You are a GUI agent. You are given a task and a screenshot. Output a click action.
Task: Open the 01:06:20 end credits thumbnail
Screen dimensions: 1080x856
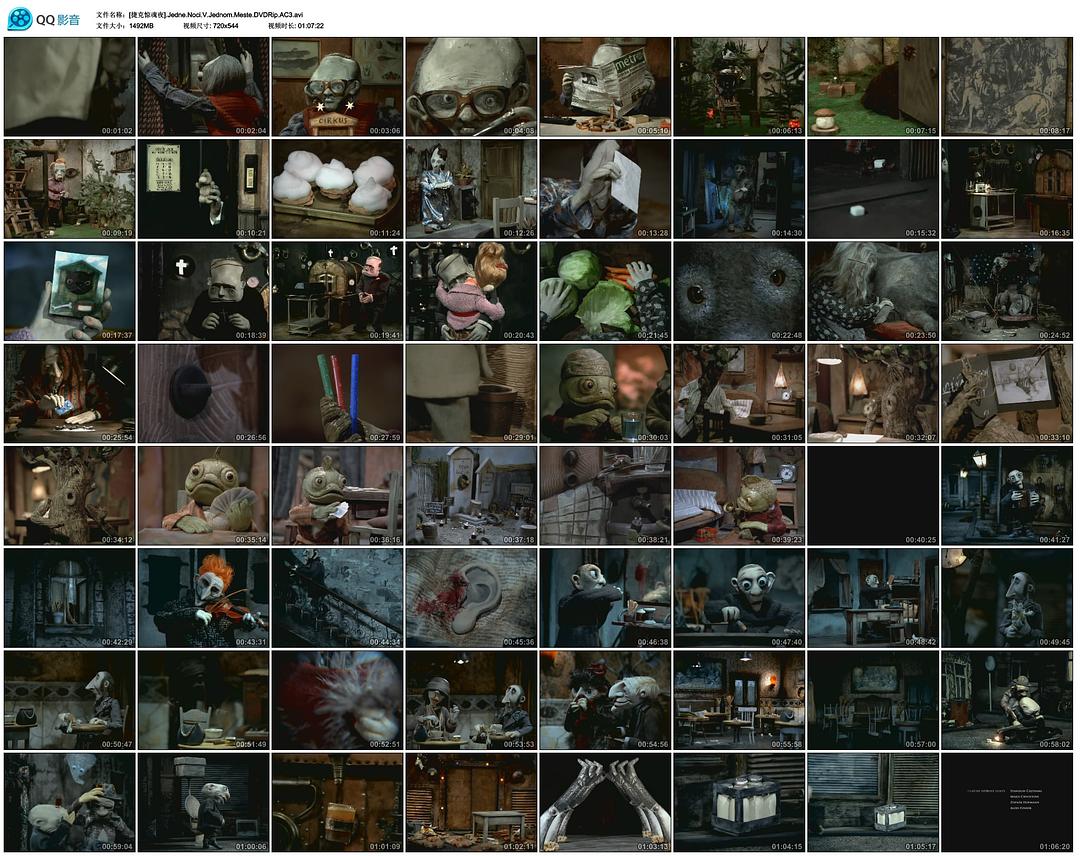click(x=1007, y=802)
